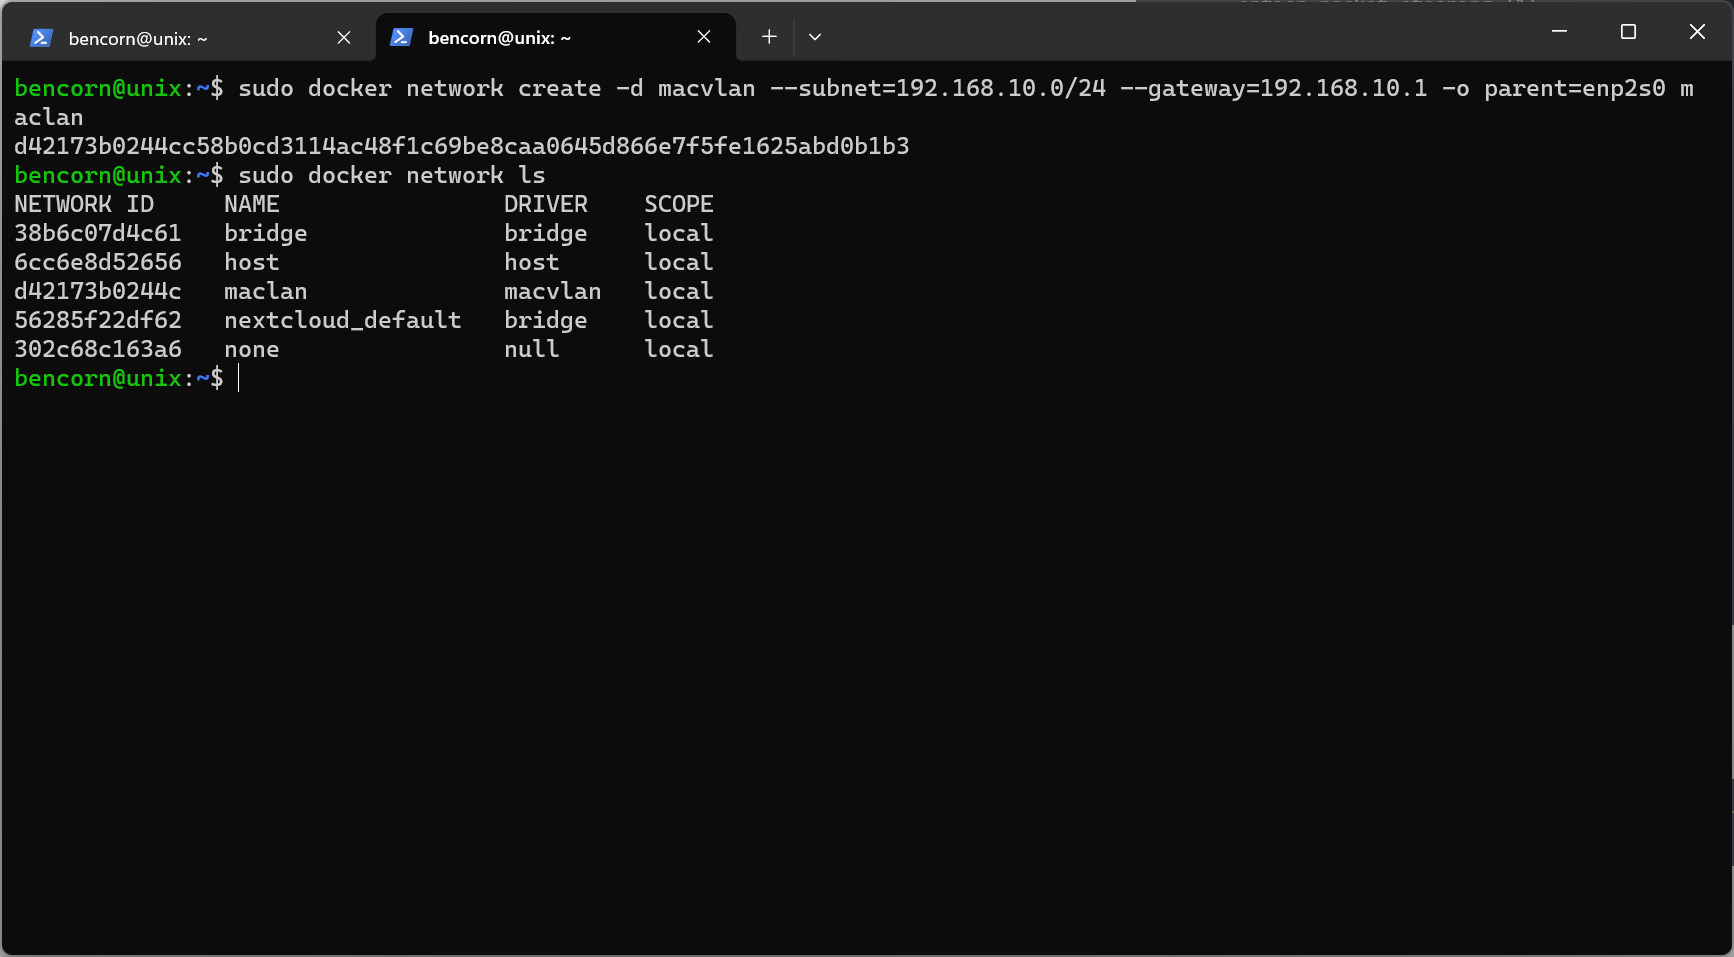Click the docker network ls command text

coord(392,175)
